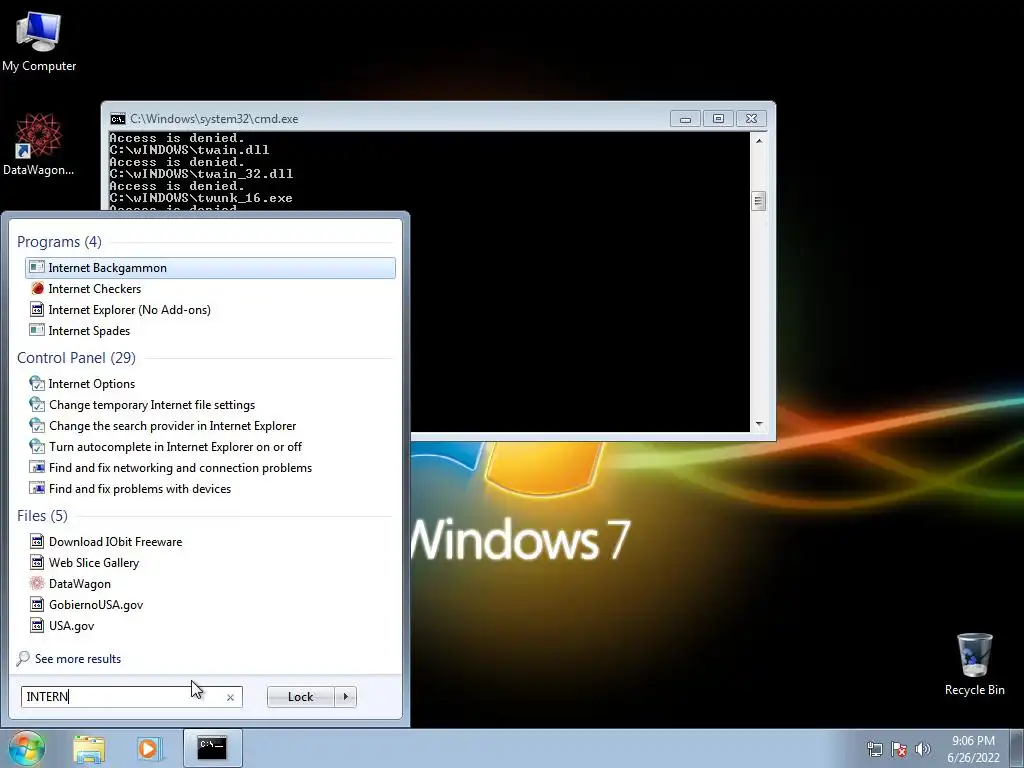Select USA.gov result text
Viewport: 1024px width, 768px height.
72,626
